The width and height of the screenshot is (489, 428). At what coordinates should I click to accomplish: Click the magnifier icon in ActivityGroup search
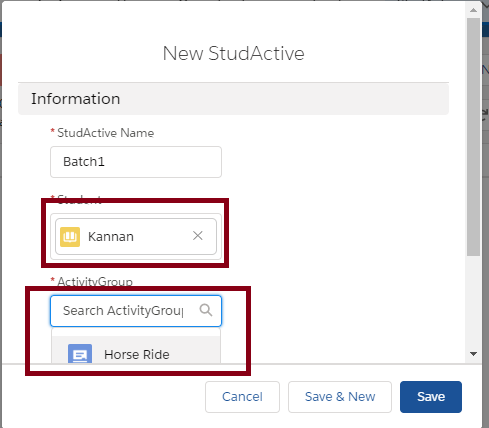click(206, 310)
